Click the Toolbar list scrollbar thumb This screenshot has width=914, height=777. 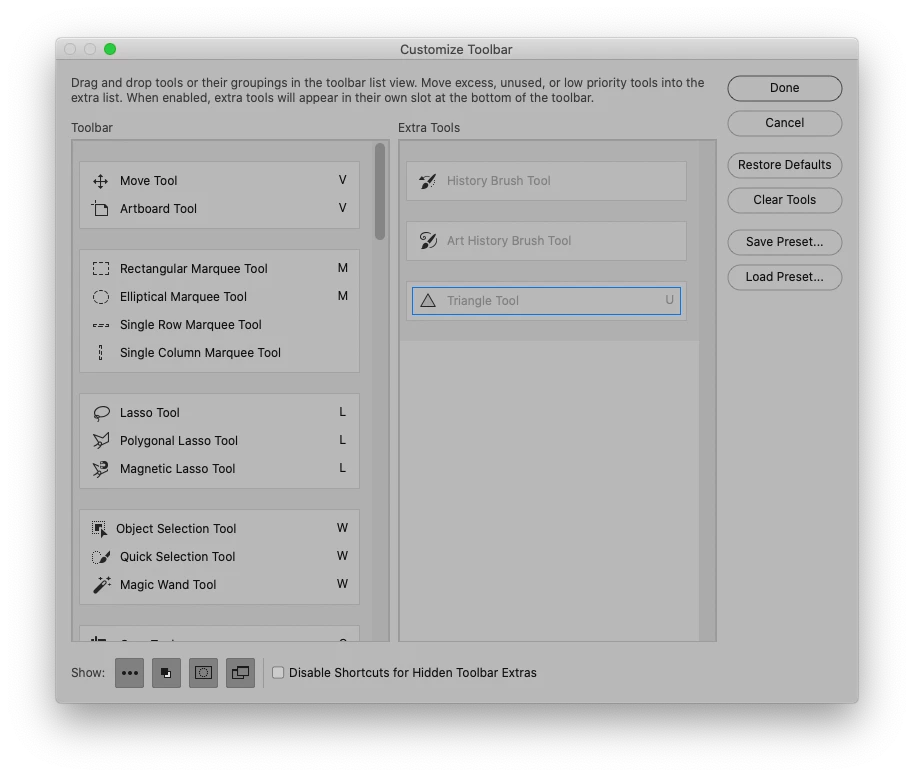tap(380, 191)
